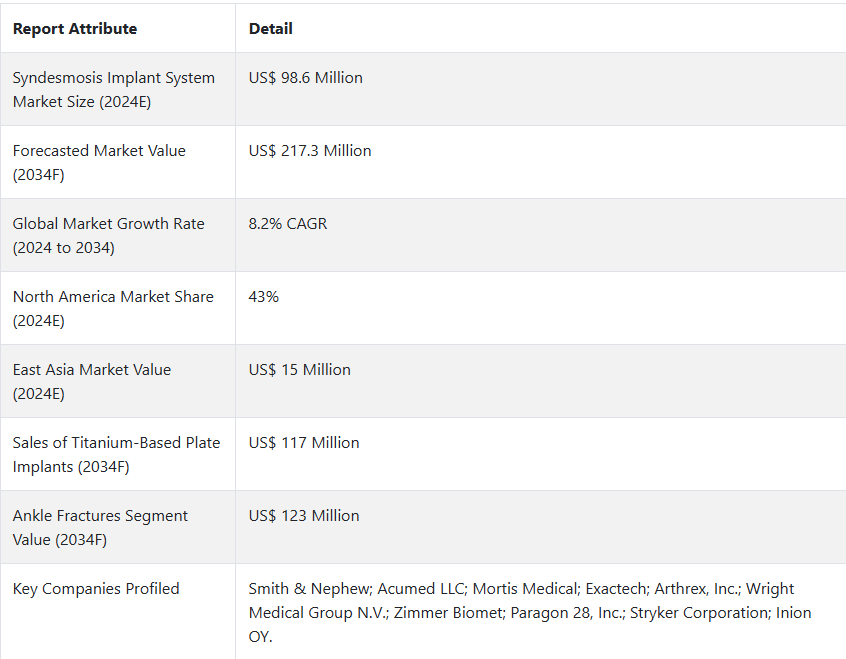Click the Detail column header
This screenshot has width=846, height=659.
click(270, 29)
